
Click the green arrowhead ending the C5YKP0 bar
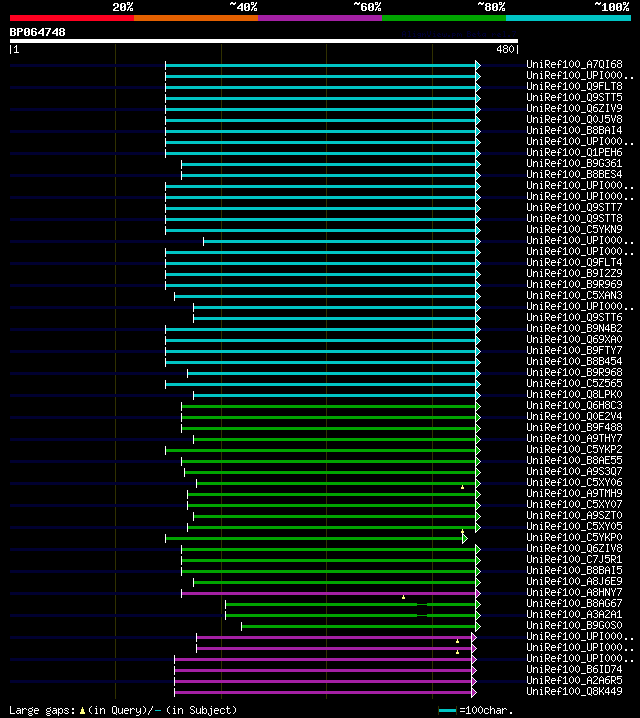pos(465,539)
